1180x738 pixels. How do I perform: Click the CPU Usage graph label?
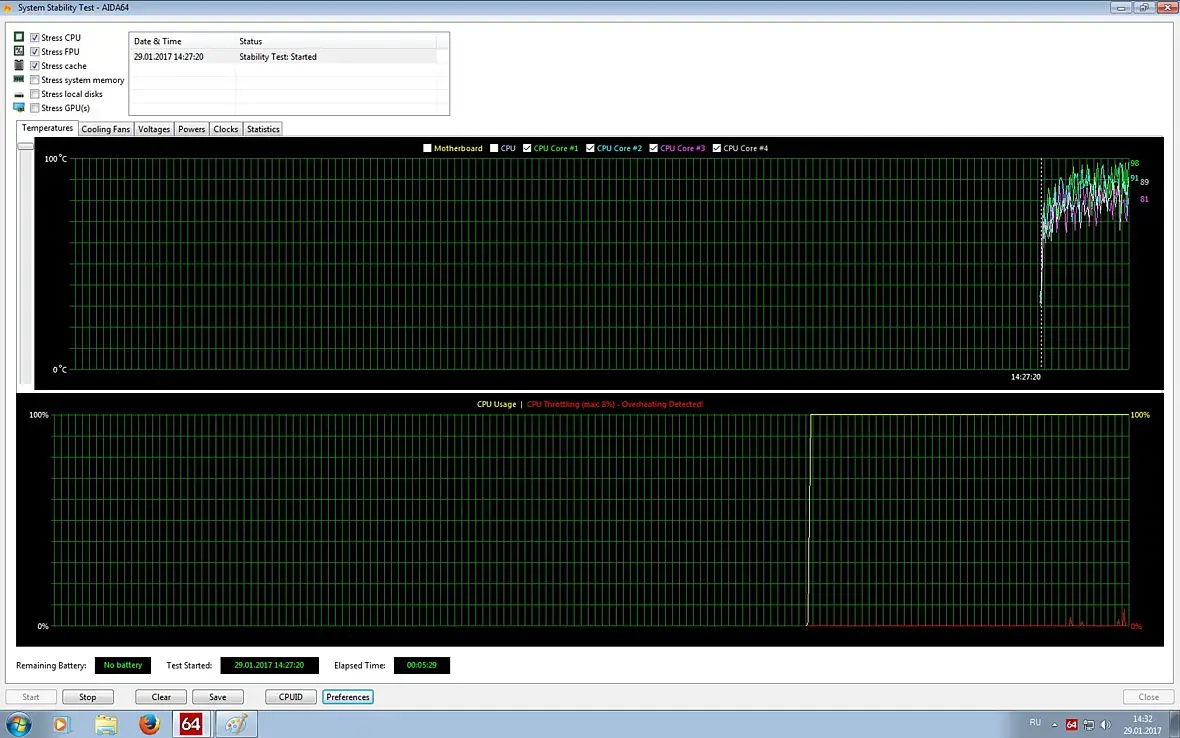(x=496, y=404)
